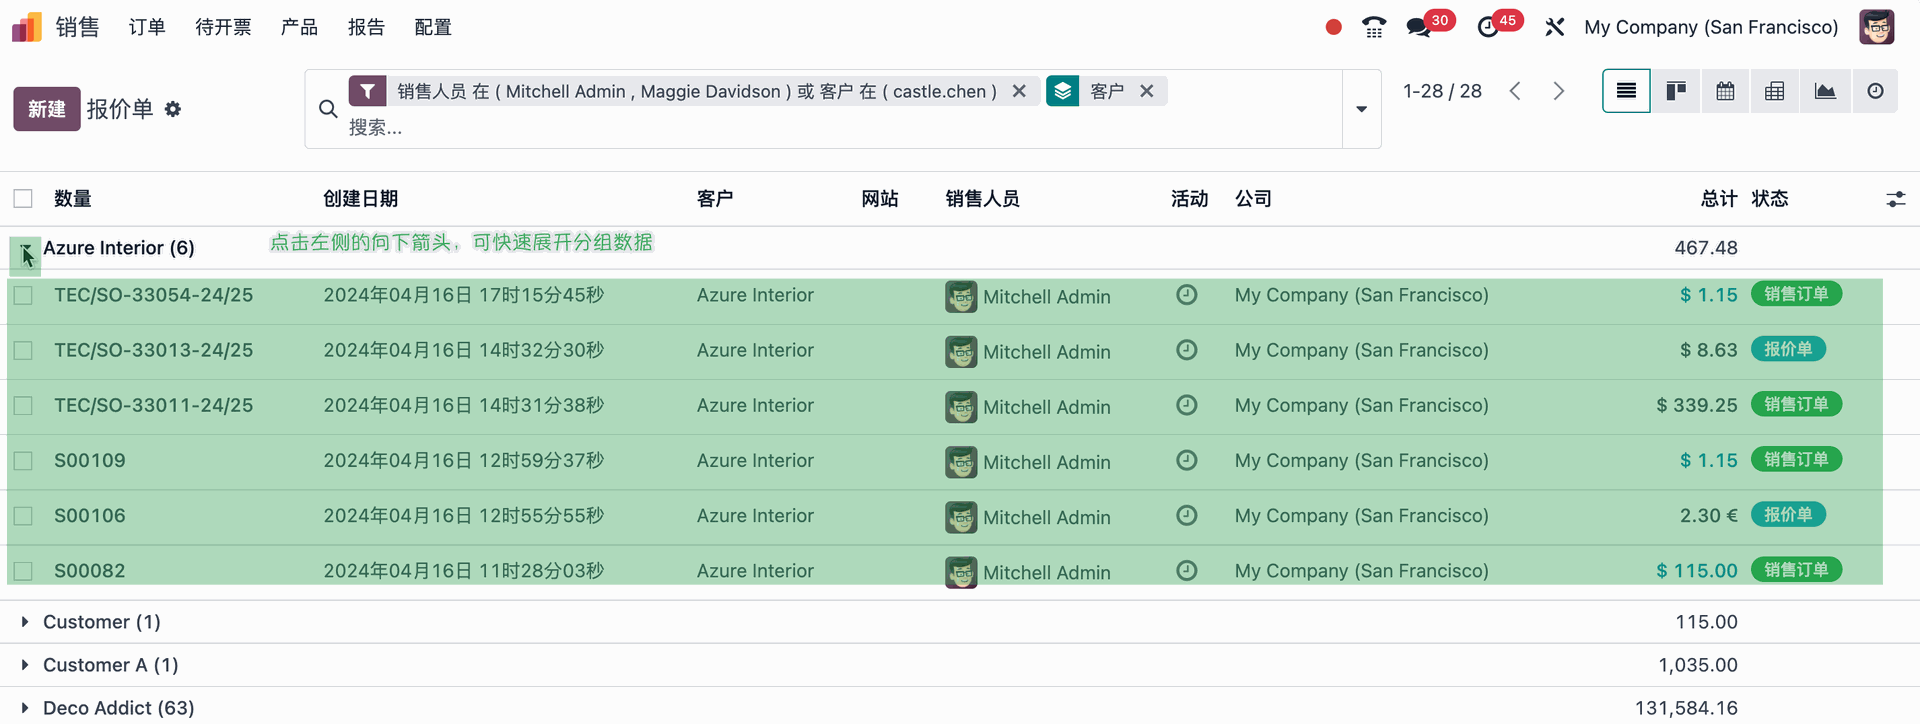Viewport: 1920px width, 724px height.
Task: Open the 订单 menu
Action: pyautogui.click(x=147, y=27)
